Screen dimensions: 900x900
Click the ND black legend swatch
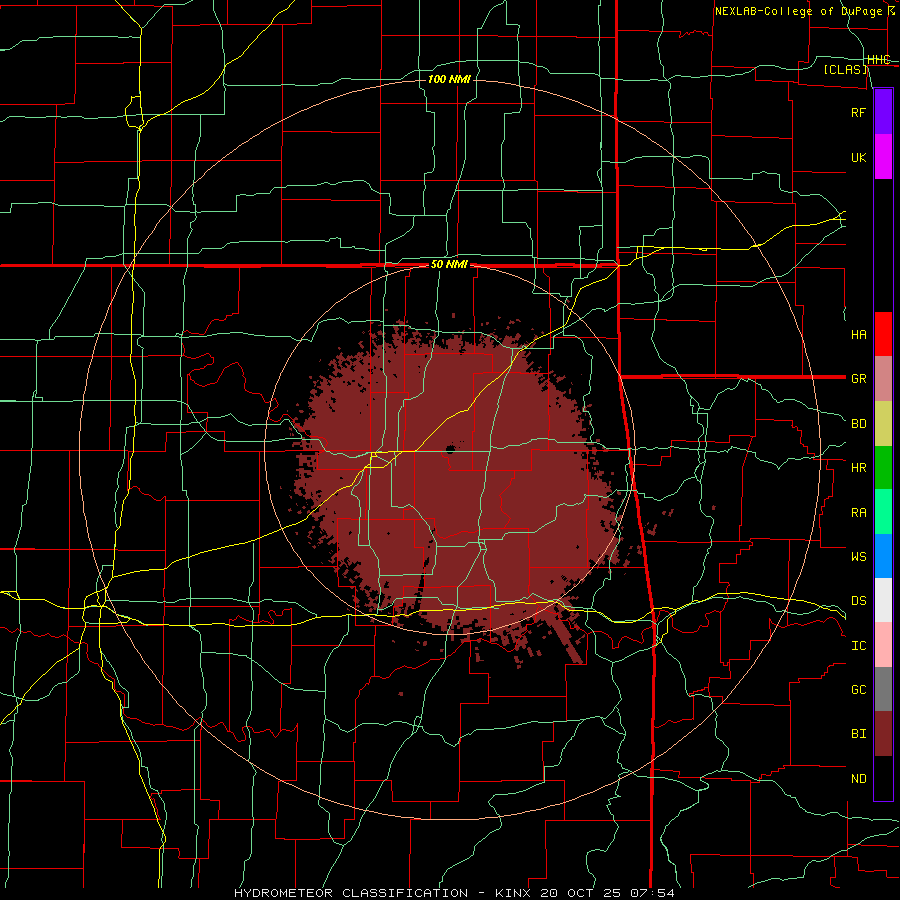pos(883,778)
